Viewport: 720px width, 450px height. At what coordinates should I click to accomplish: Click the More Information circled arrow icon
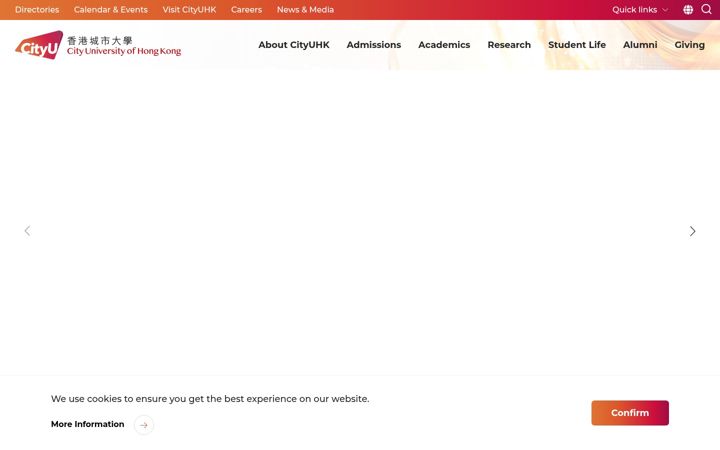[144, 425]
